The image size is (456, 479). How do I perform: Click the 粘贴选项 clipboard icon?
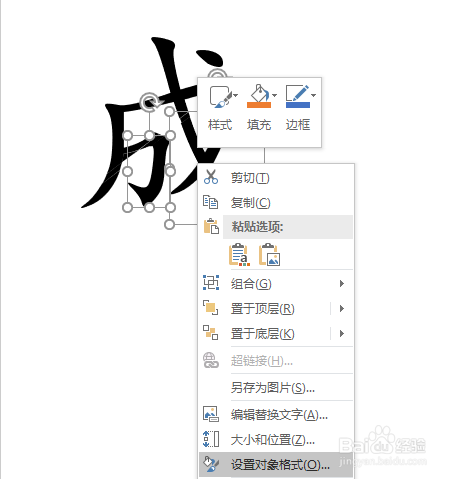coord(211,226)
